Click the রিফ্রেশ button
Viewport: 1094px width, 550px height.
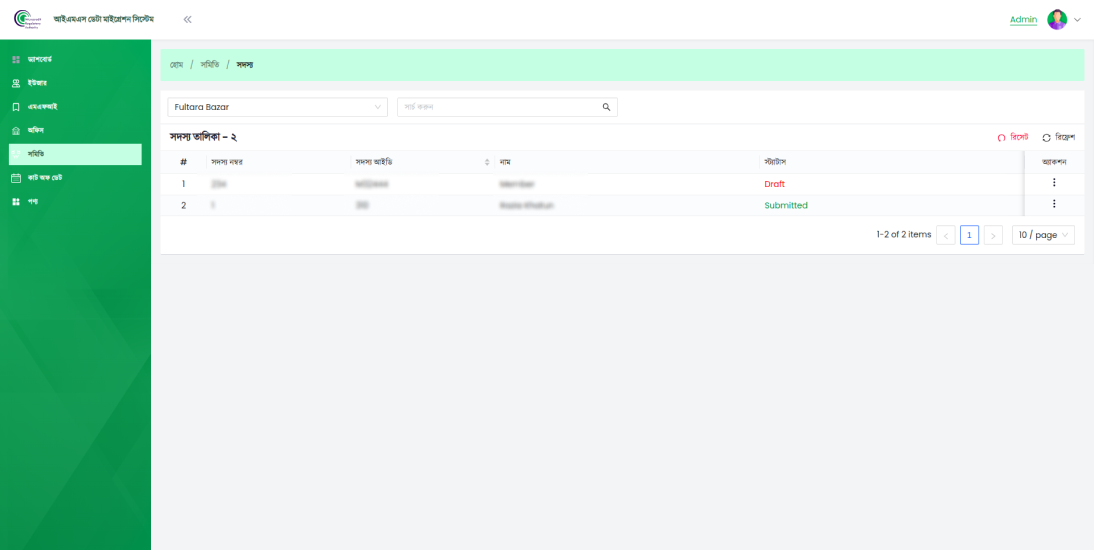(x=1058, y=137)
